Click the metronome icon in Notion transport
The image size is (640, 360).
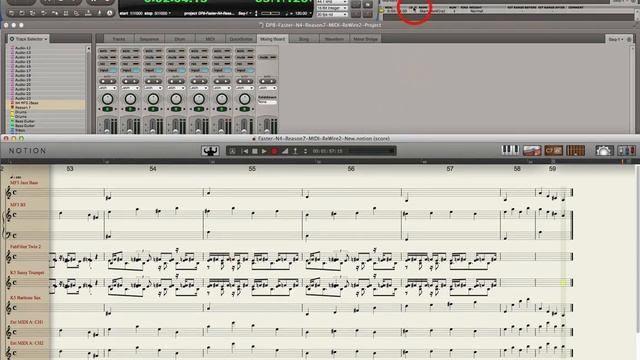point(285,151)
